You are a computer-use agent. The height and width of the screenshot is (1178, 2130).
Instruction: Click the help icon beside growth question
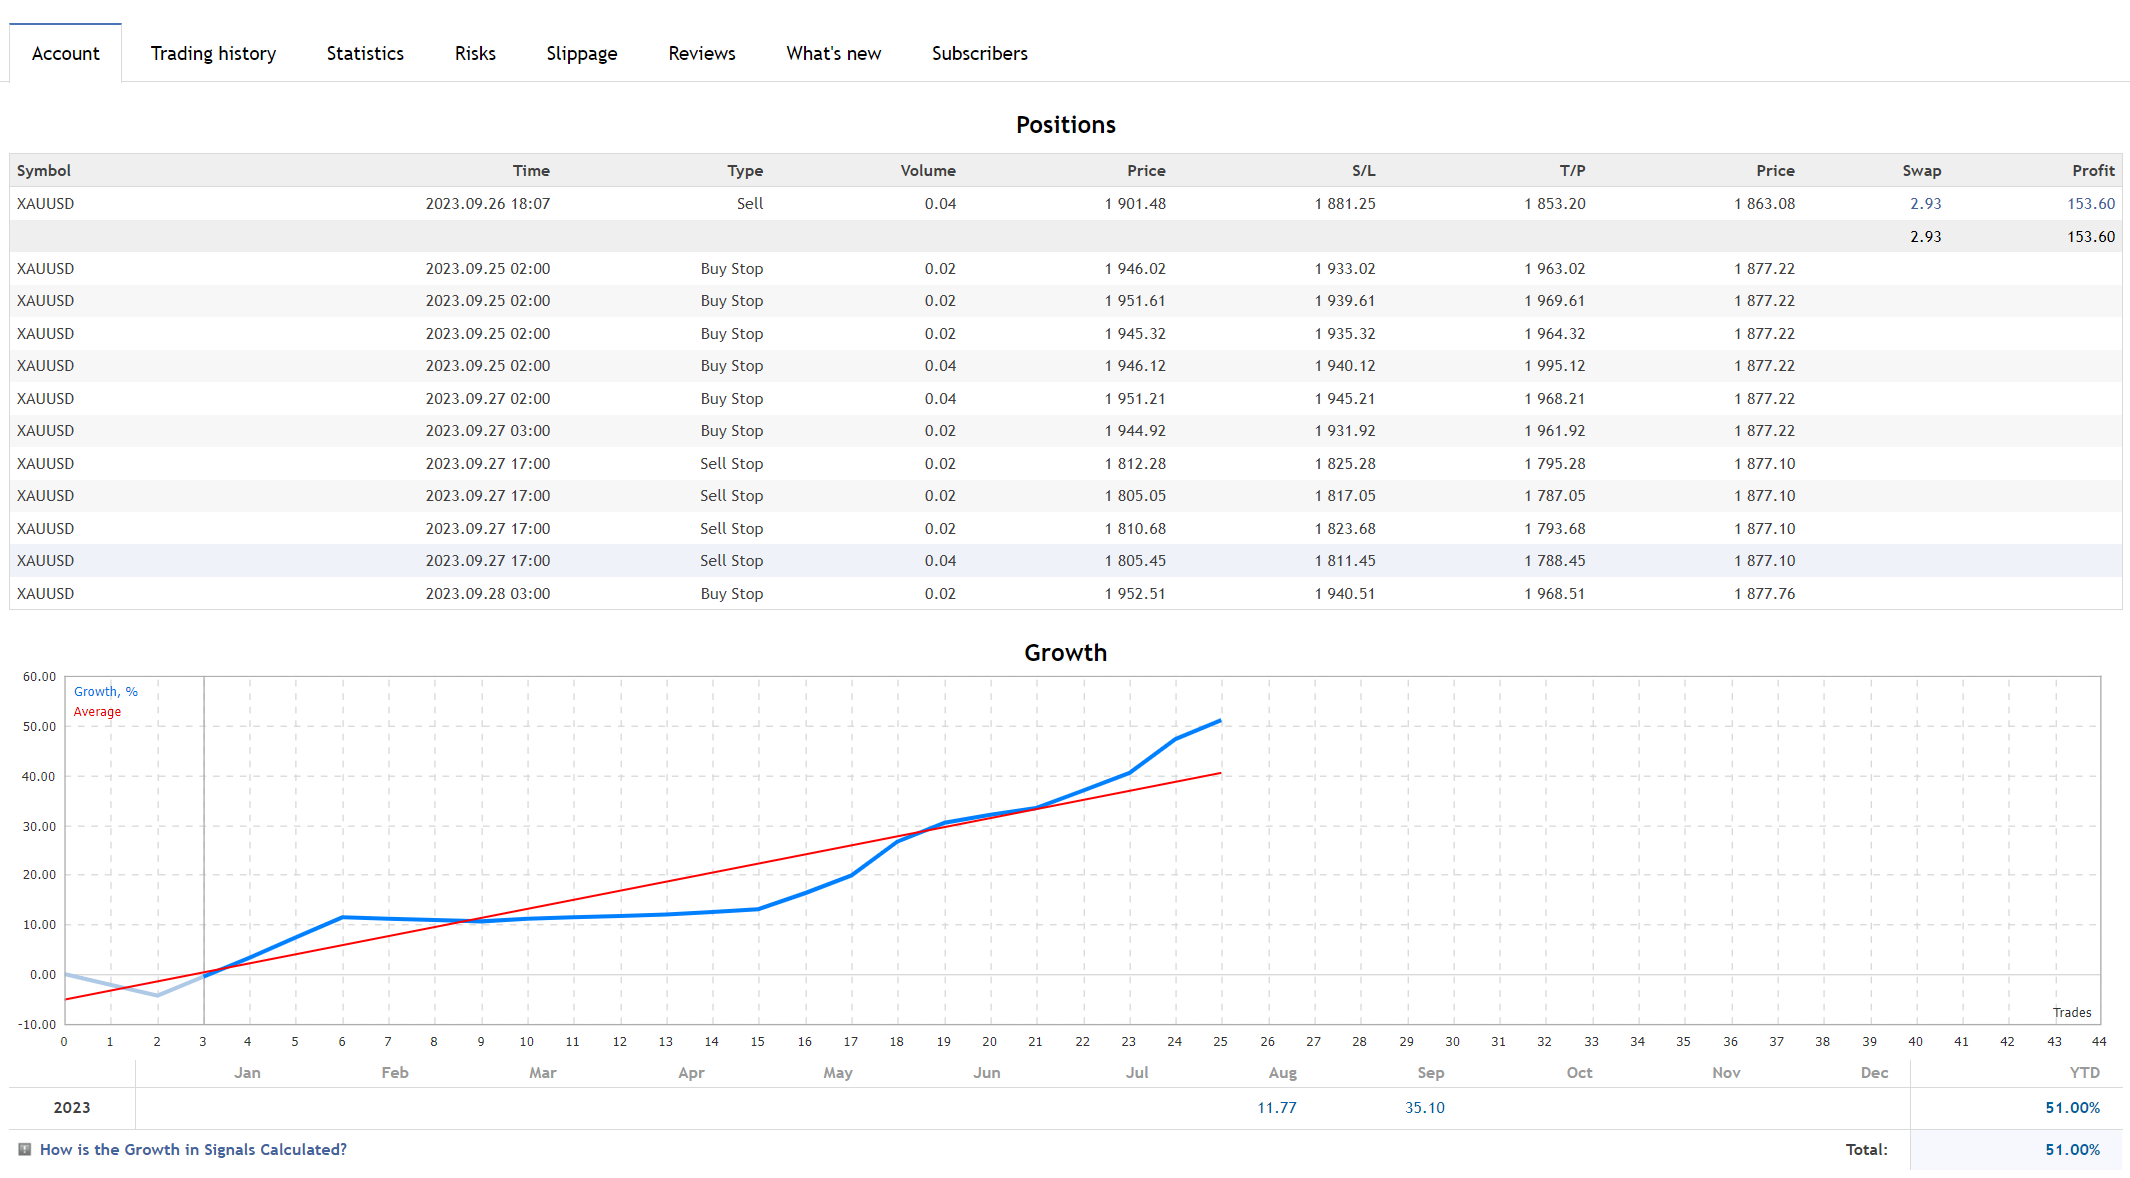tap(25, 1150)
